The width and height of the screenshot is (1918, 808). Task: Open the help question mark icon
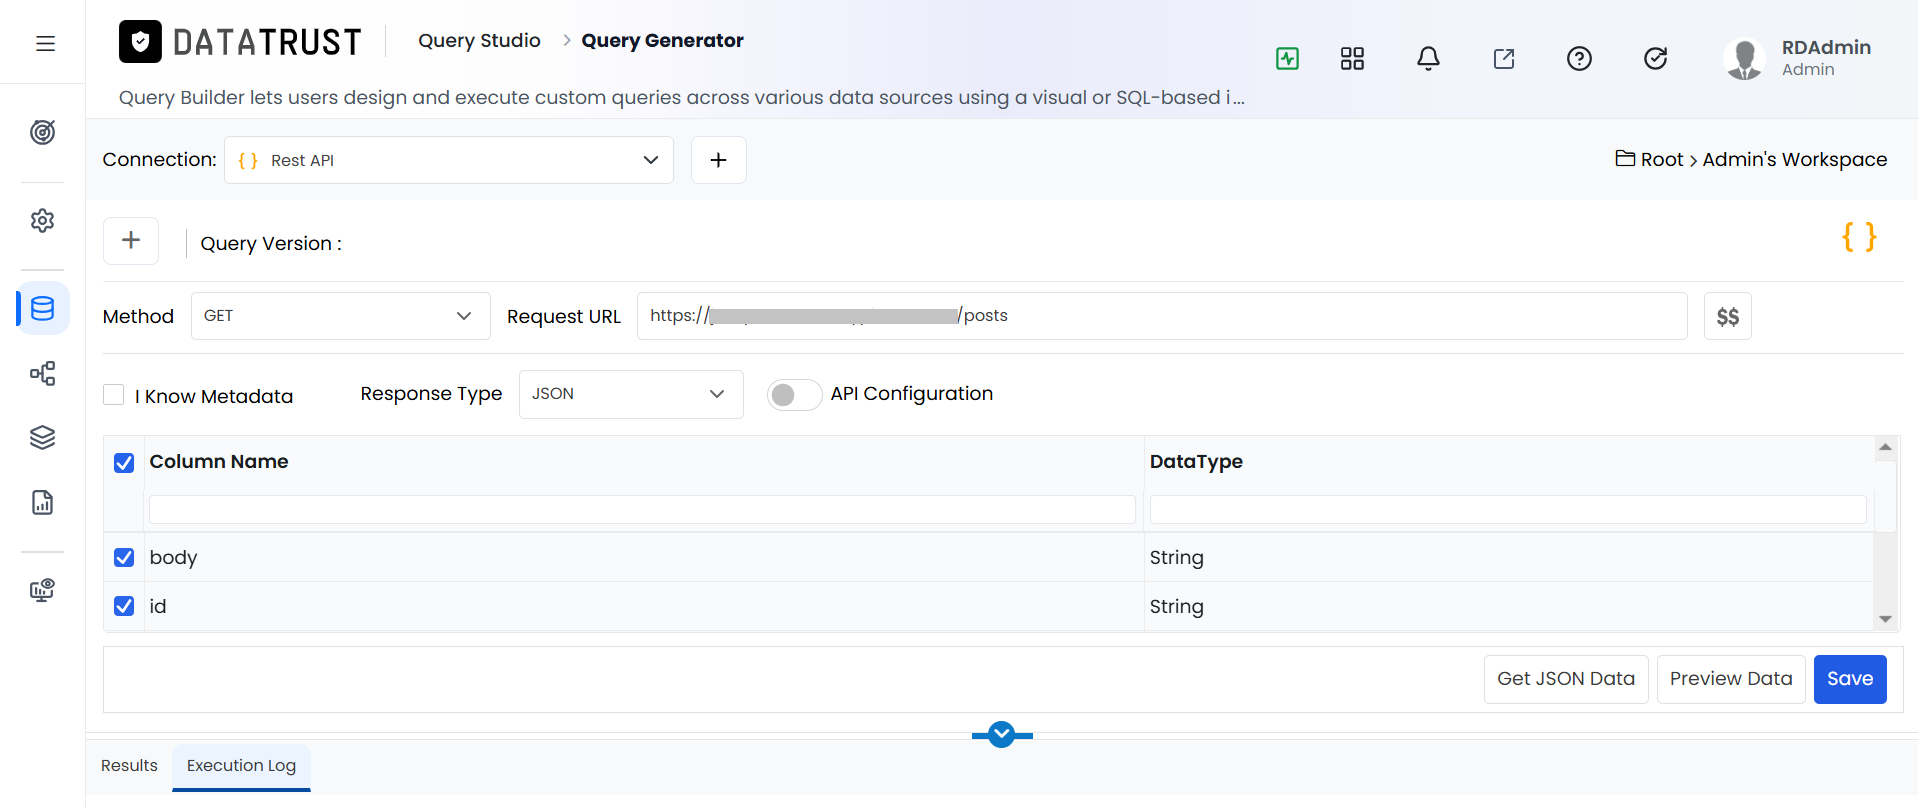point(1579,58)
